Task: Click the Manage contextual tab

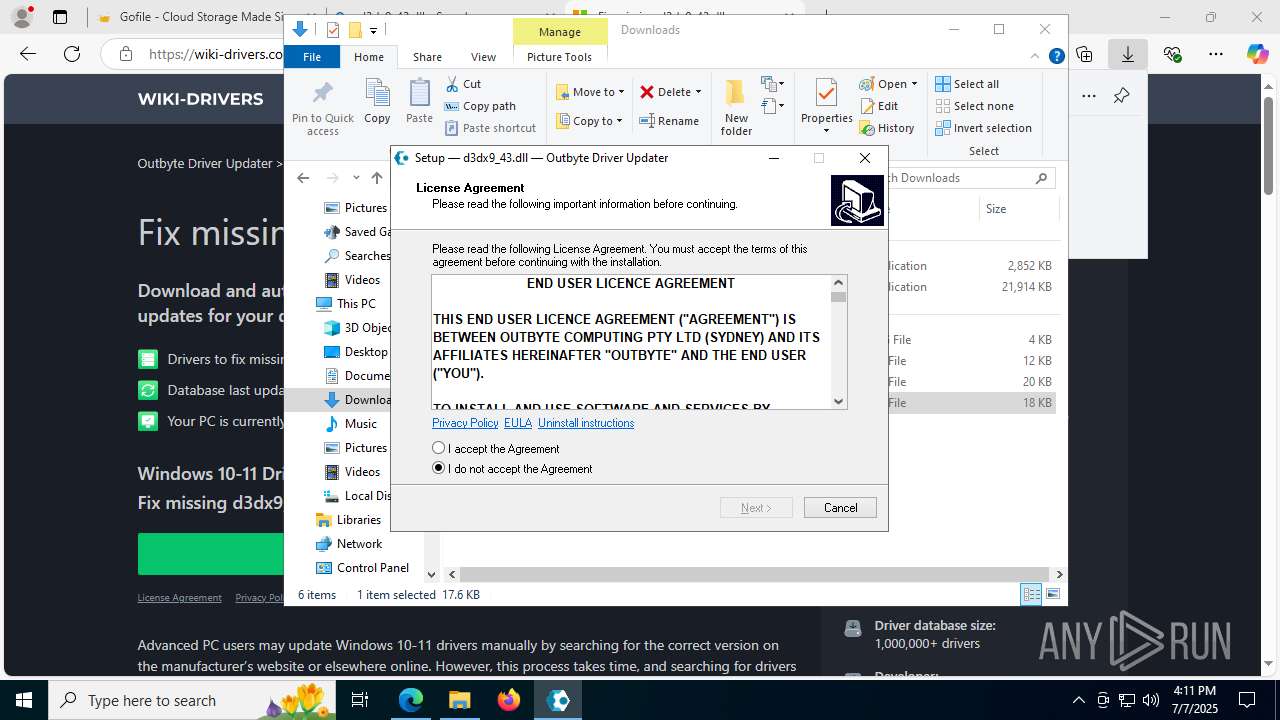Action: tap(559, 31)
